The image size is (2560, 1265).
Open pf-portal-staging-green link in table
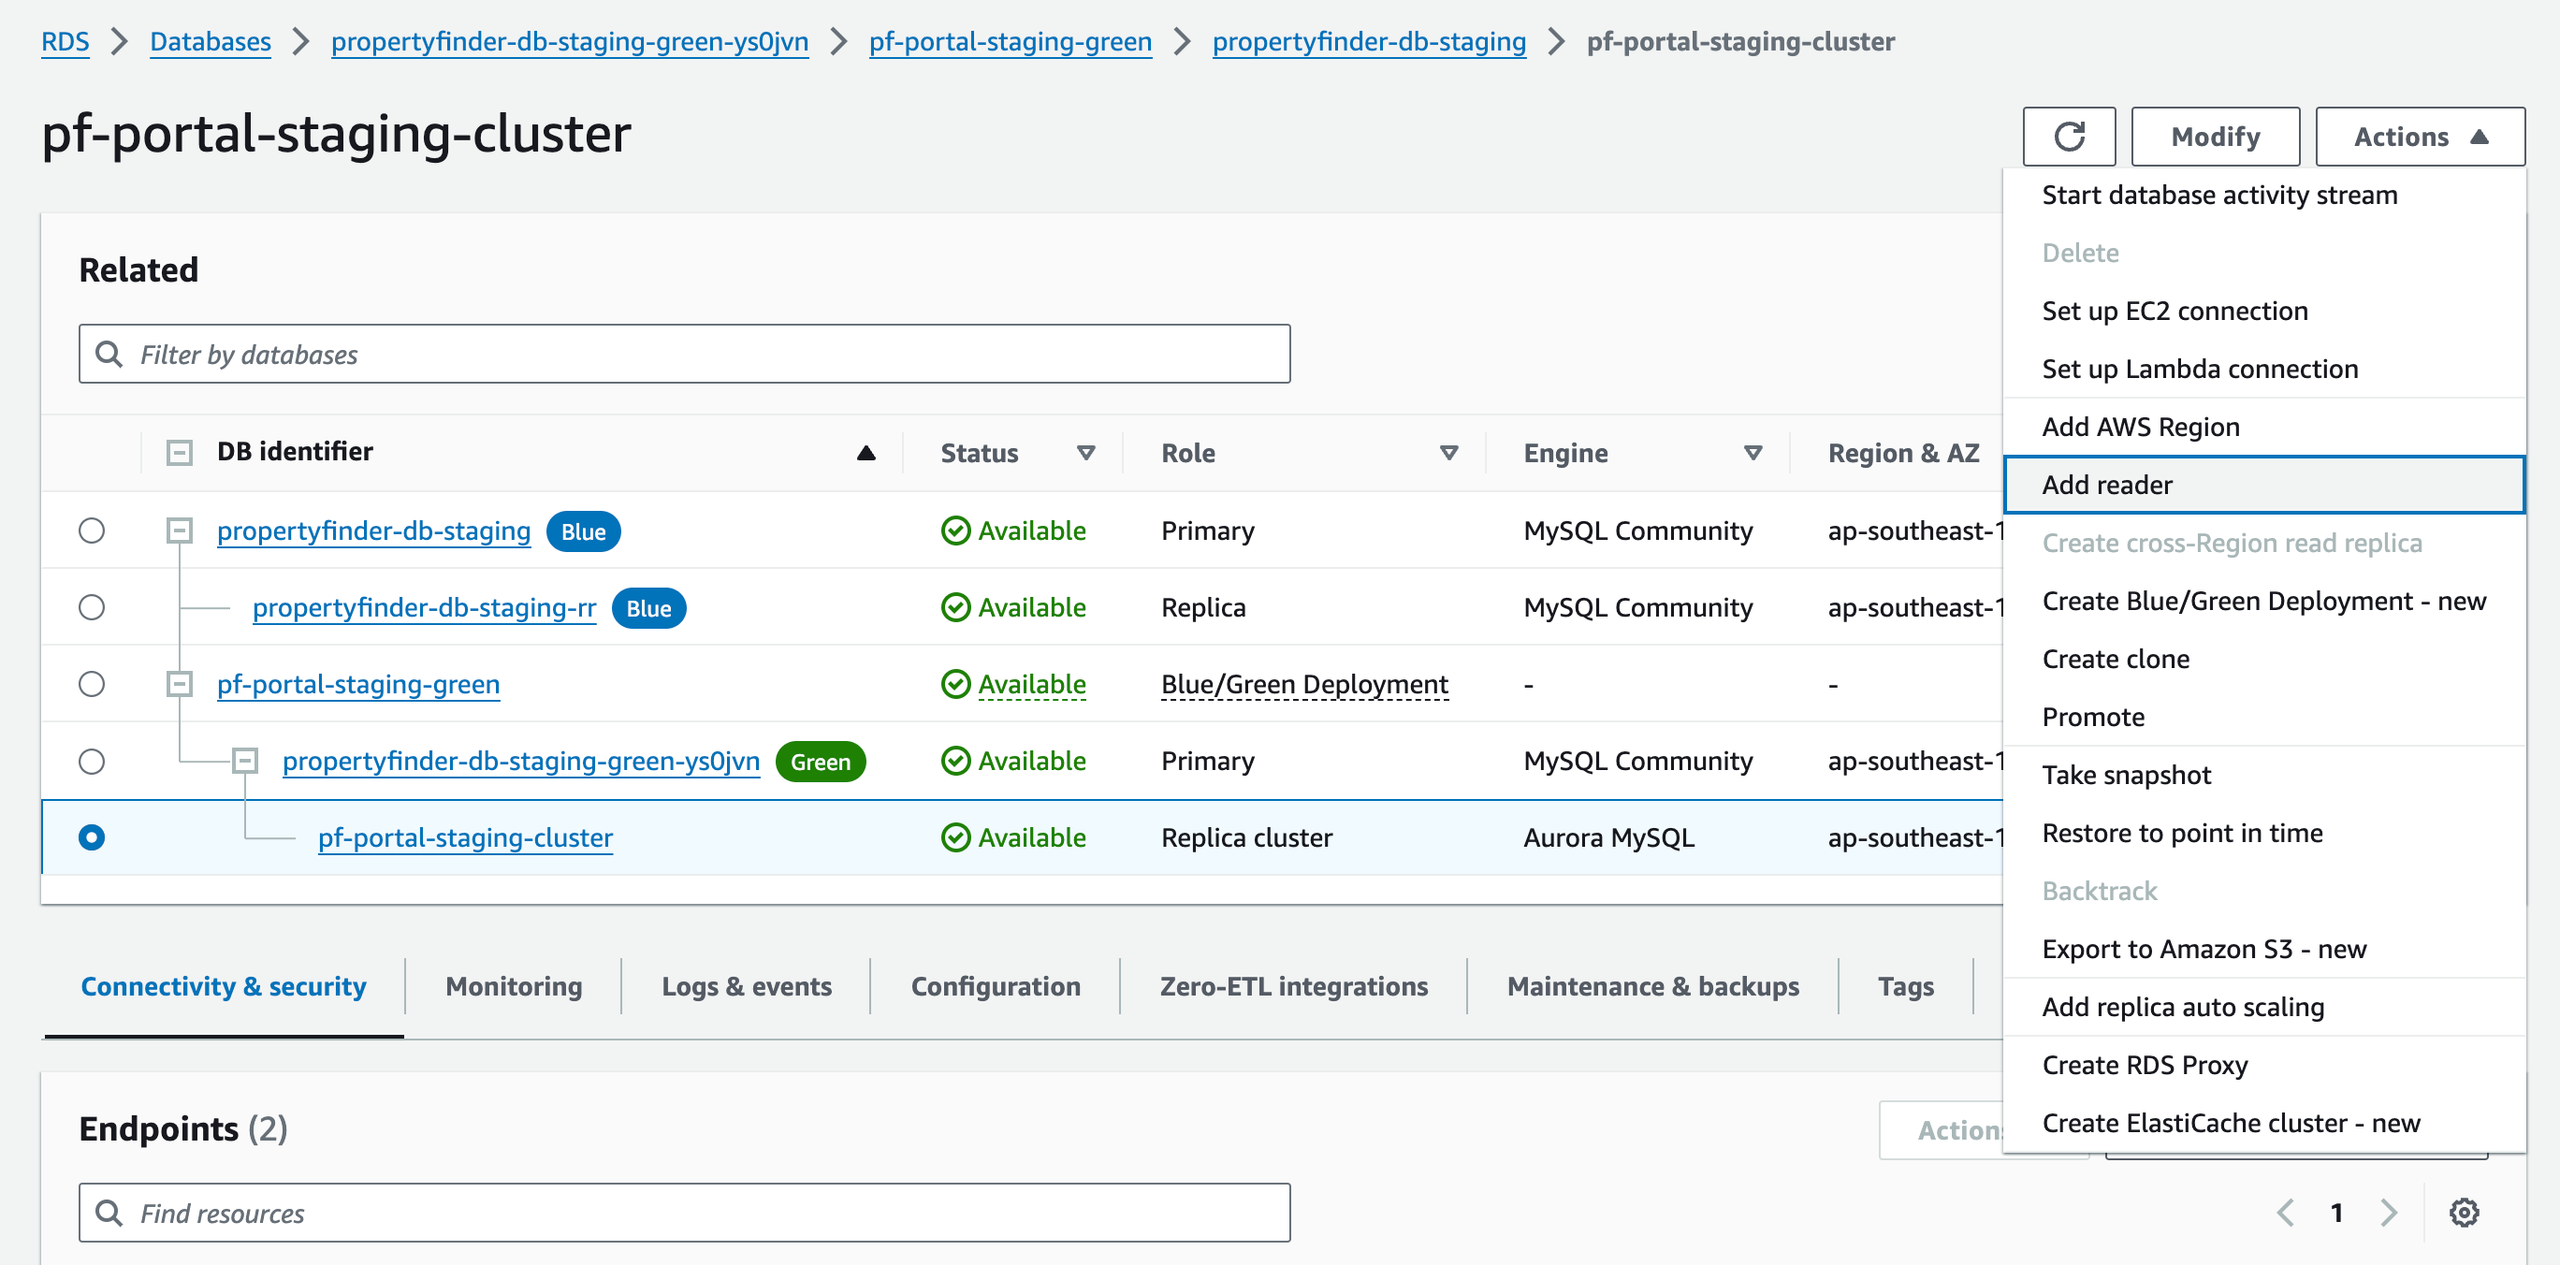358,684
